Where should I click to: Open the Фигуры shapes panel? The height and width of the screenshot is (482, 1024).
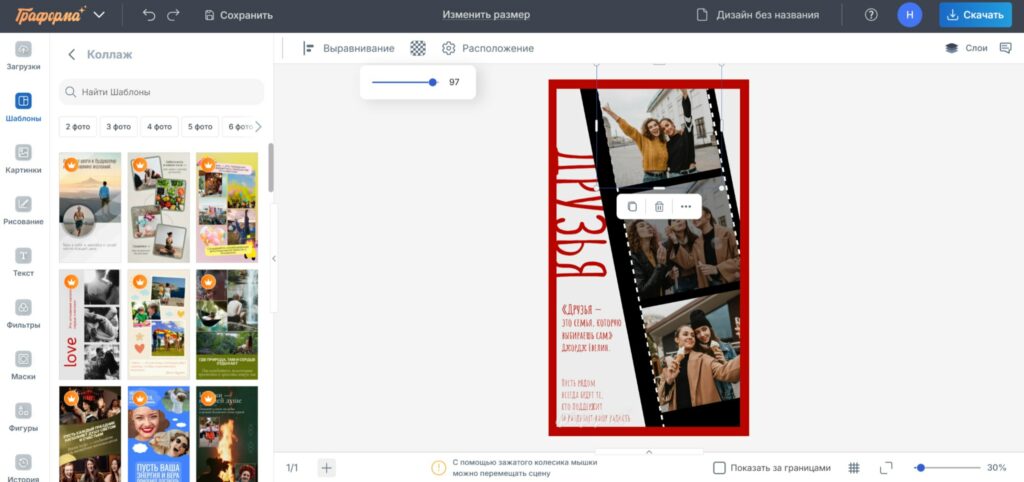(24, 417)
